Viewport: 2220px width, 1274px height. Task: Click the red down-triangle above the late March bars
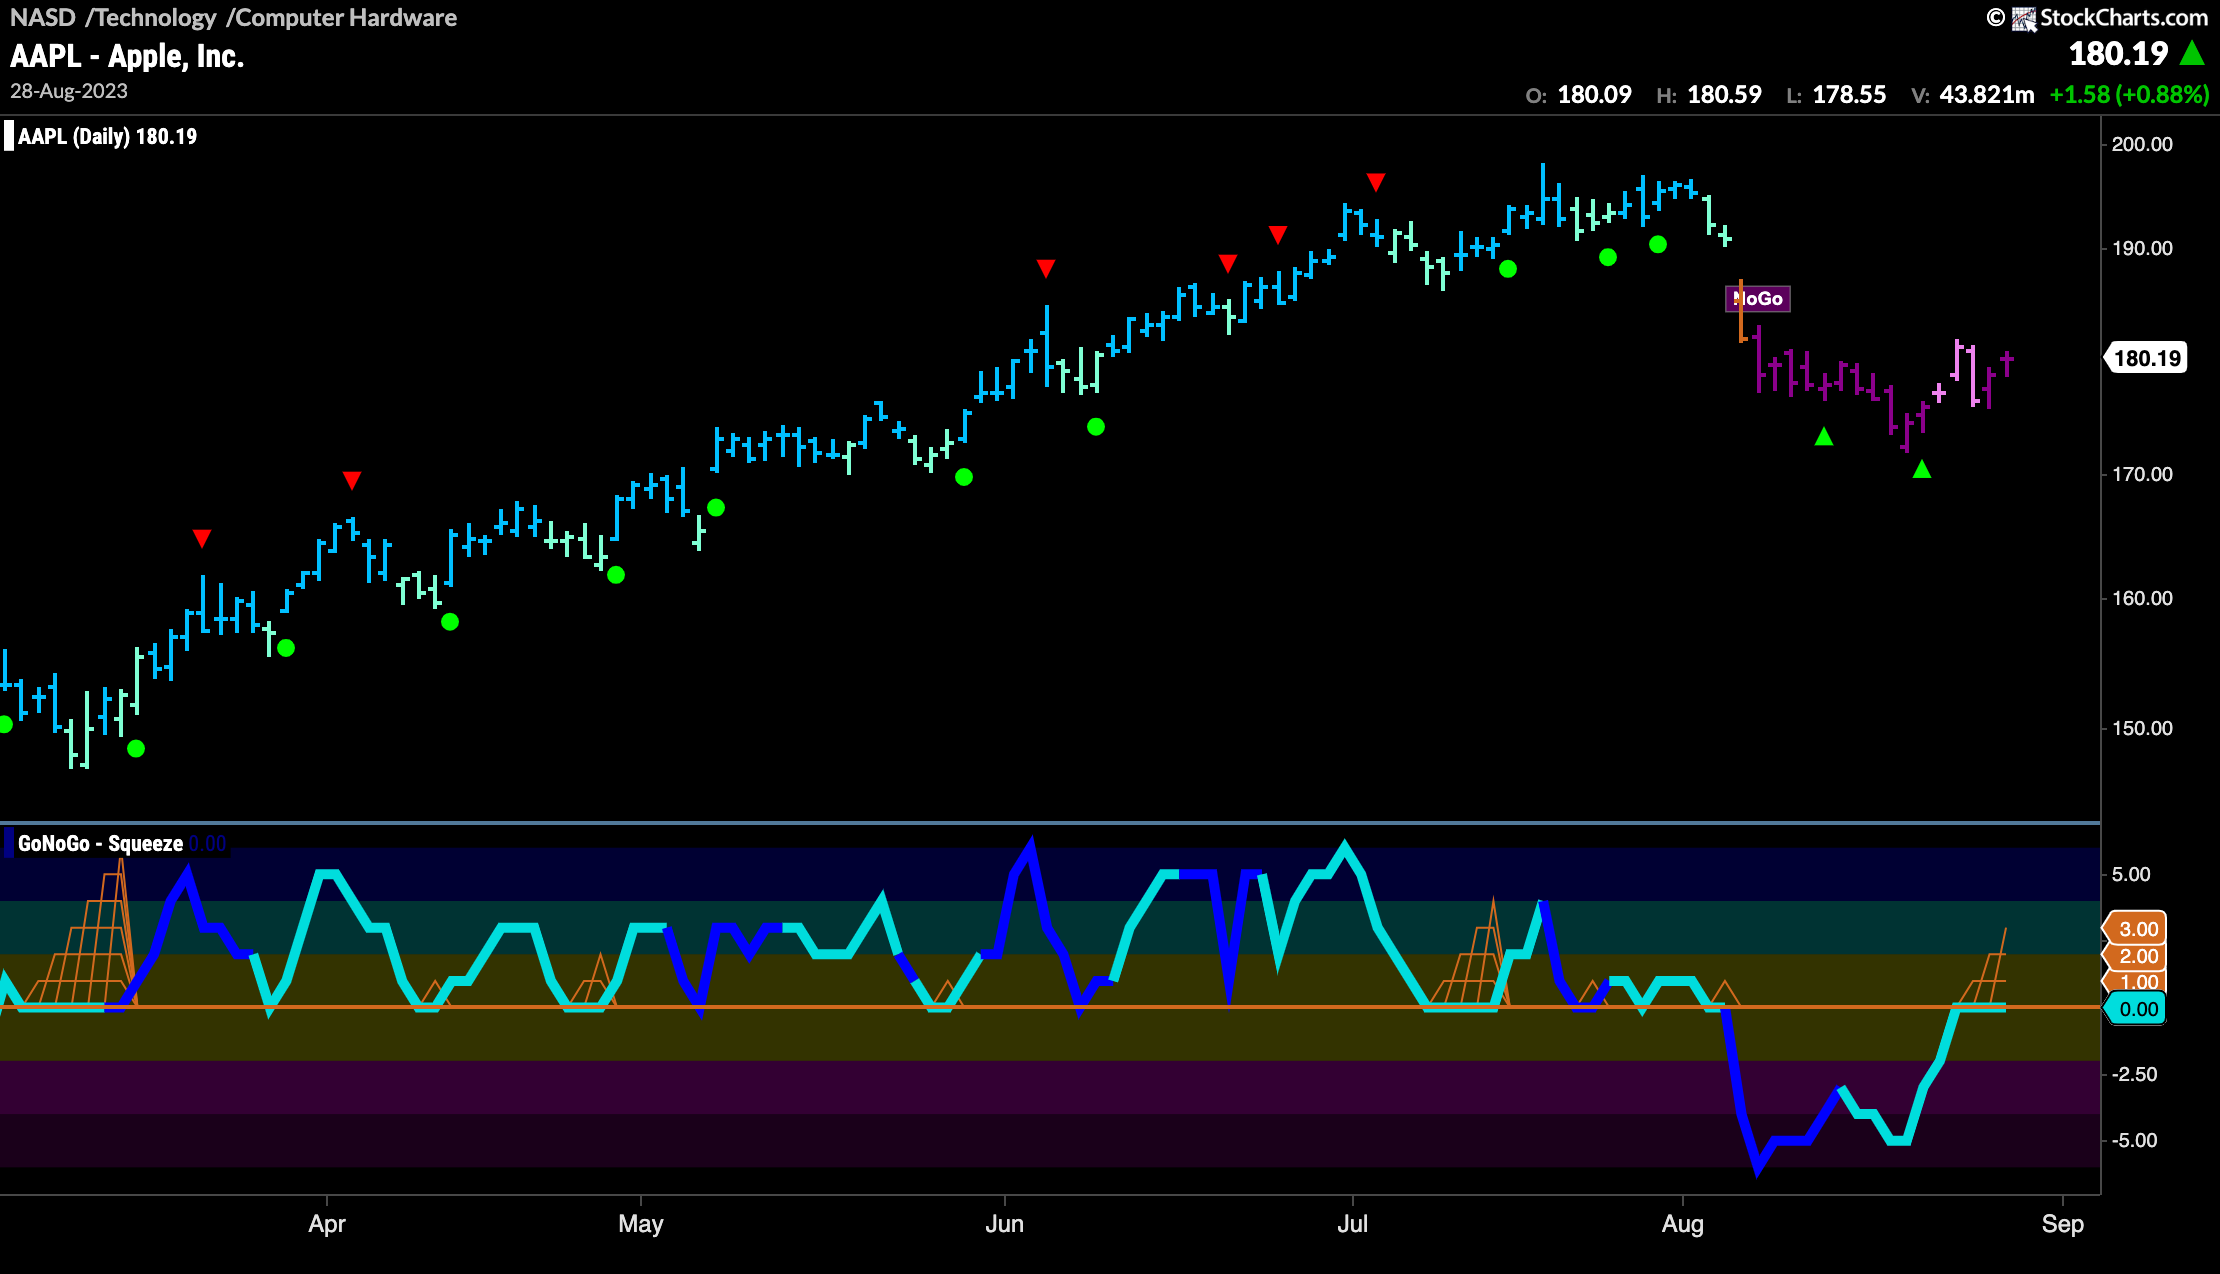(202, 539)
